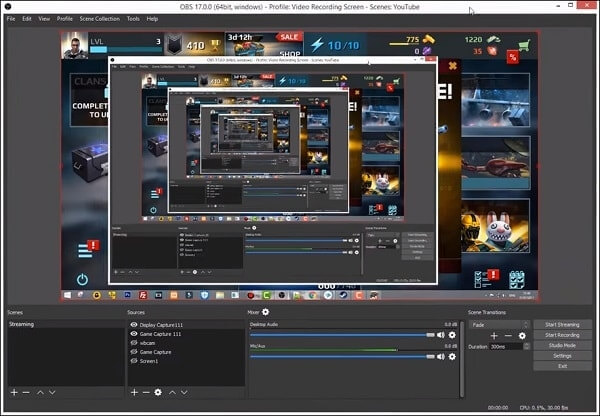Open Desktop Audio gear options

click(452, 335)
